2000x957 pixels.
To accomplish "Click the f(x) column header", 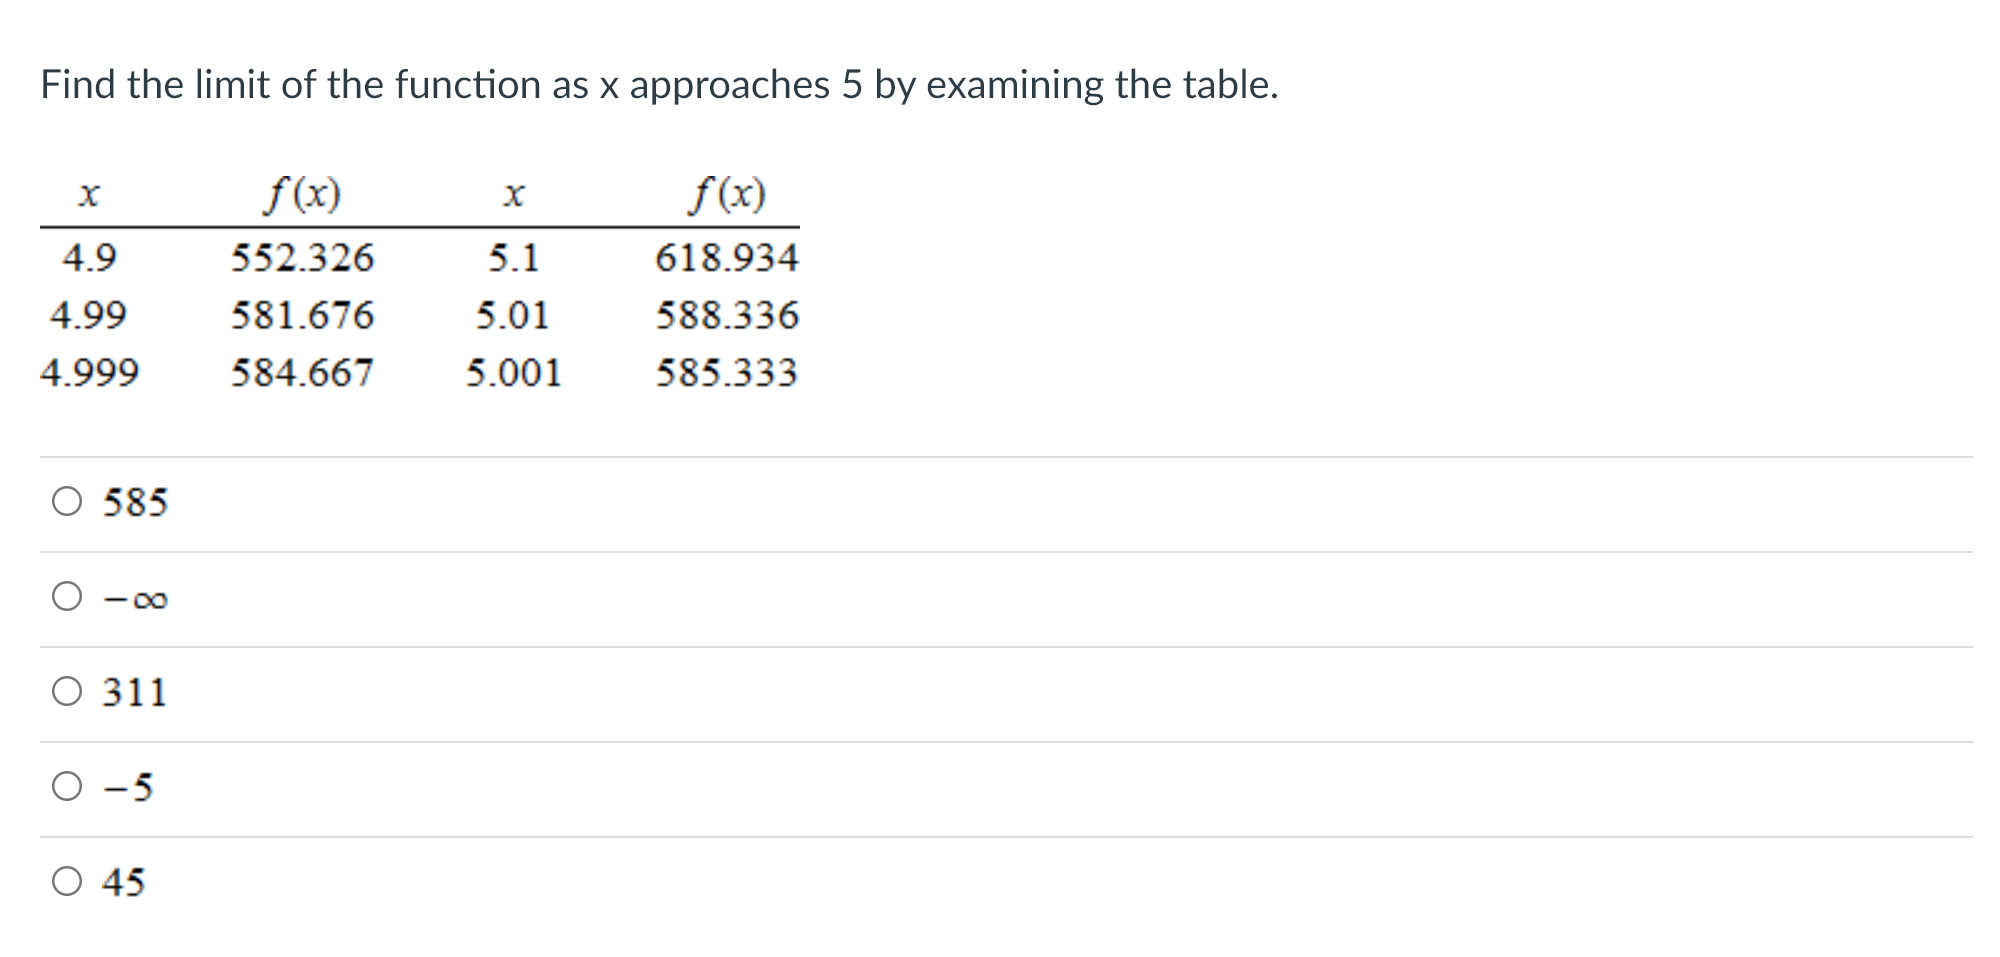I will tap(302, 196).
